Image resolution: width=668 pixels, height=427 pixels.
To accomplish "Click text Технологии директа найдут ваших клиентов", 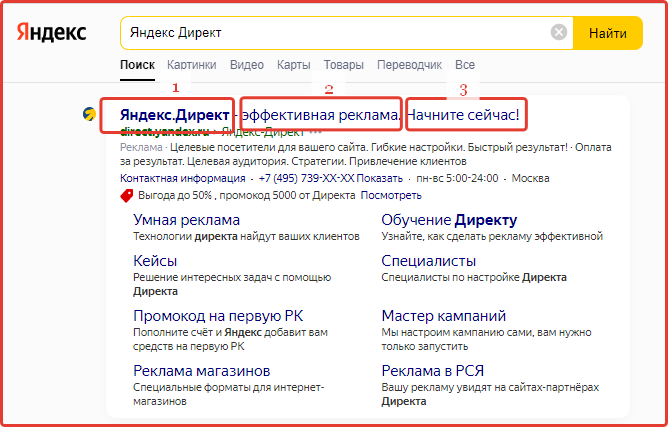I will pos(246,236).
